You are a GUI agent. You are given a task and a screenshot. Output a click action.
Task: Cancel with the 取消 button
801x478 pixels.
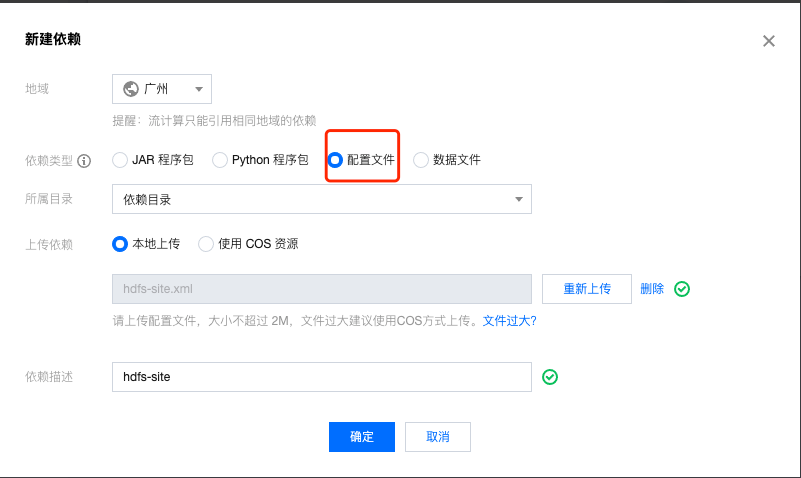[438, 437]
